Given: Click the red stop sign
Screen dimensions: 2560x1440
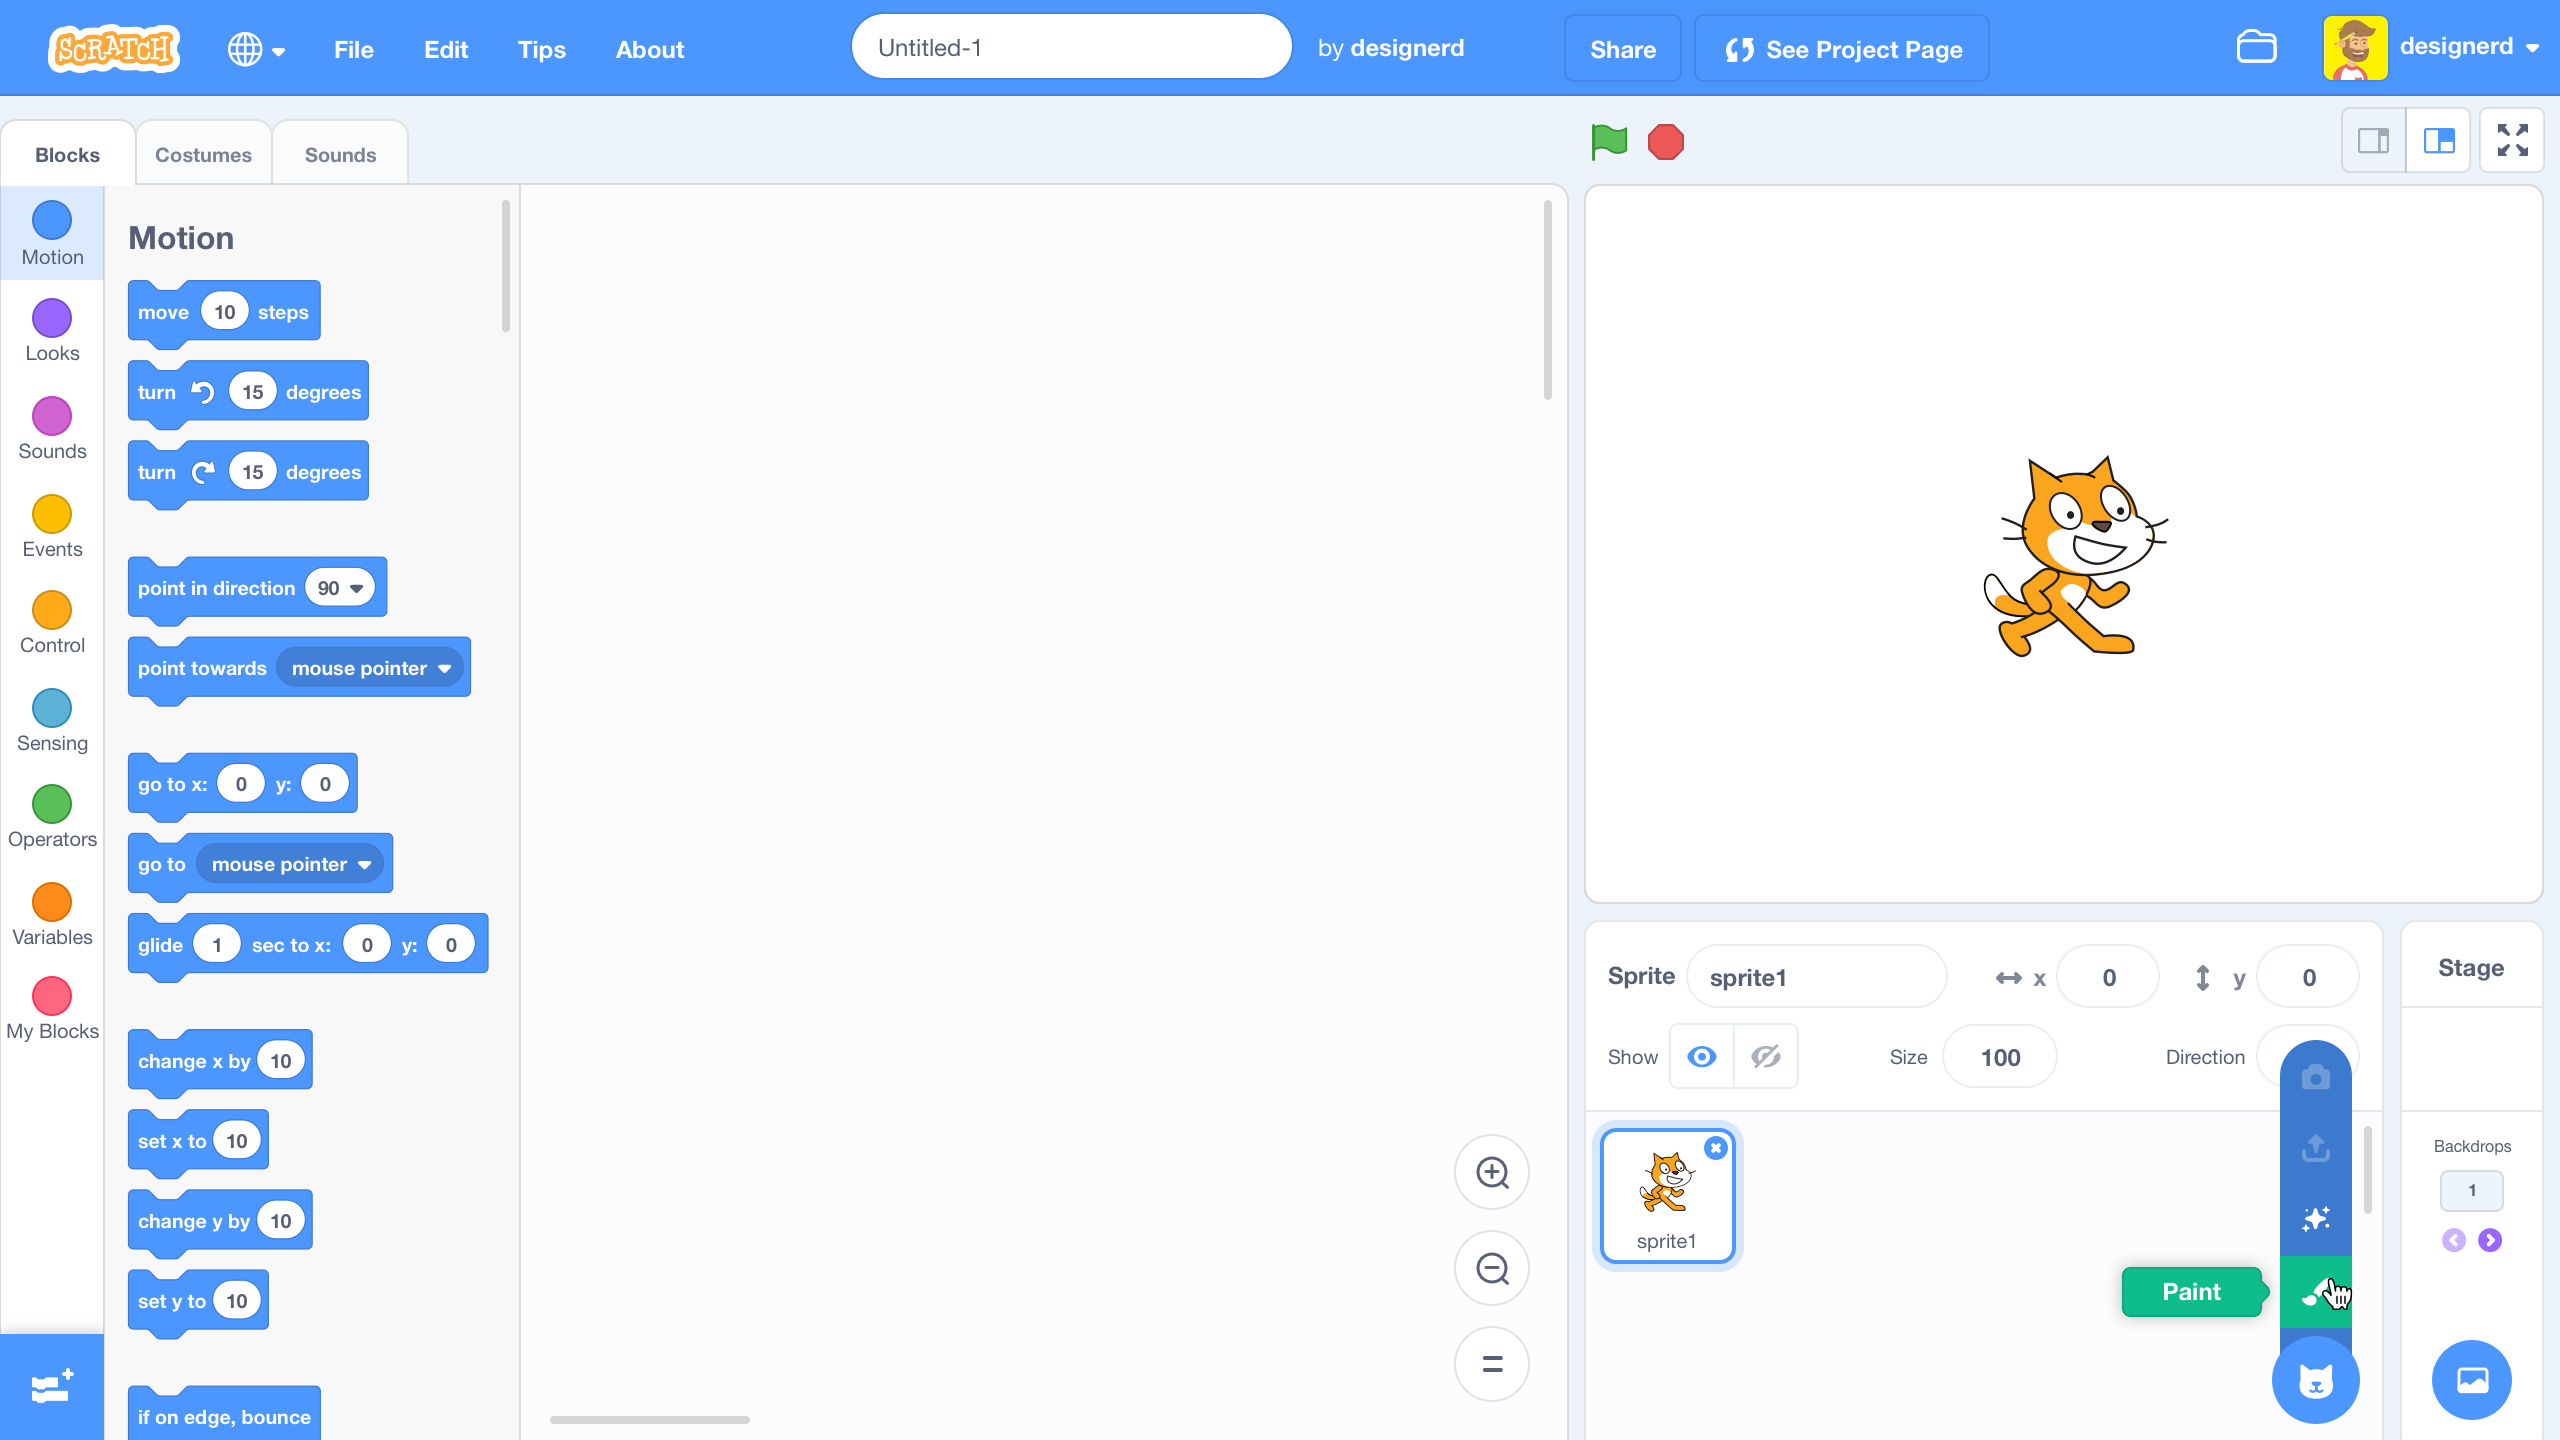Looking at the screenshot, I should click(1665, 142).
